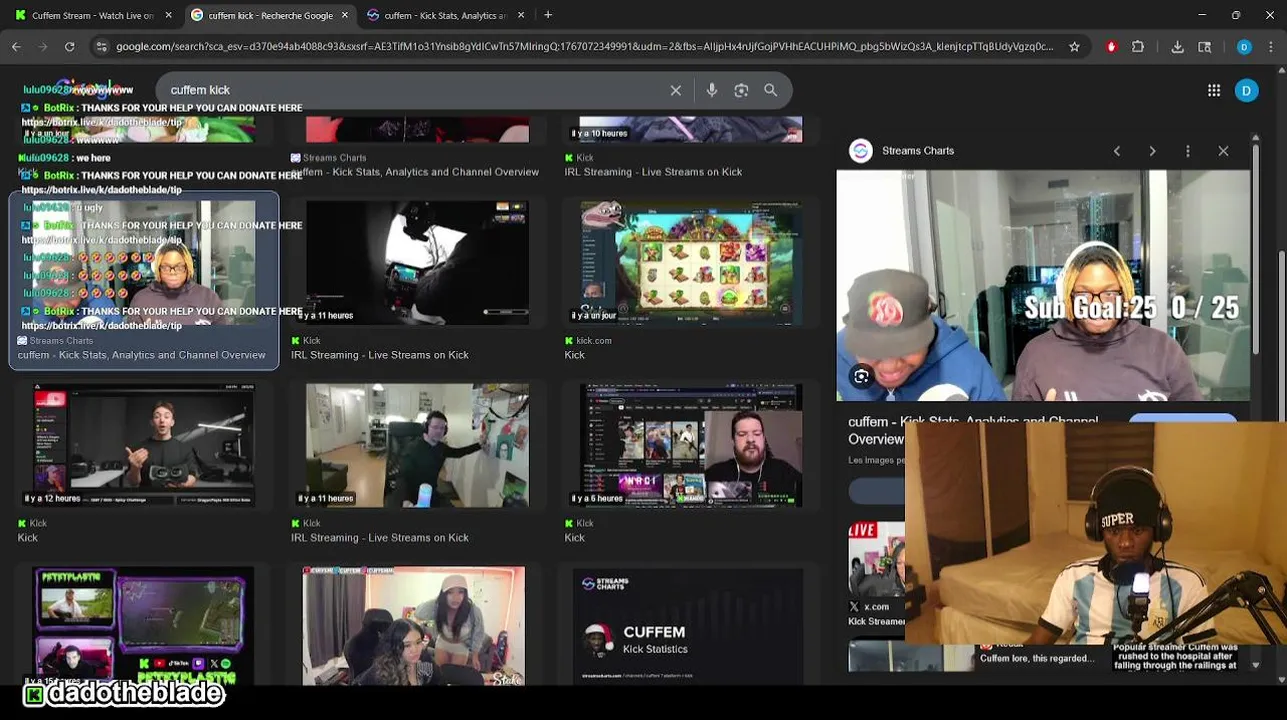Open the red extension icon
Viewport: 1287px width, 720px height.
click(1111, 46)
